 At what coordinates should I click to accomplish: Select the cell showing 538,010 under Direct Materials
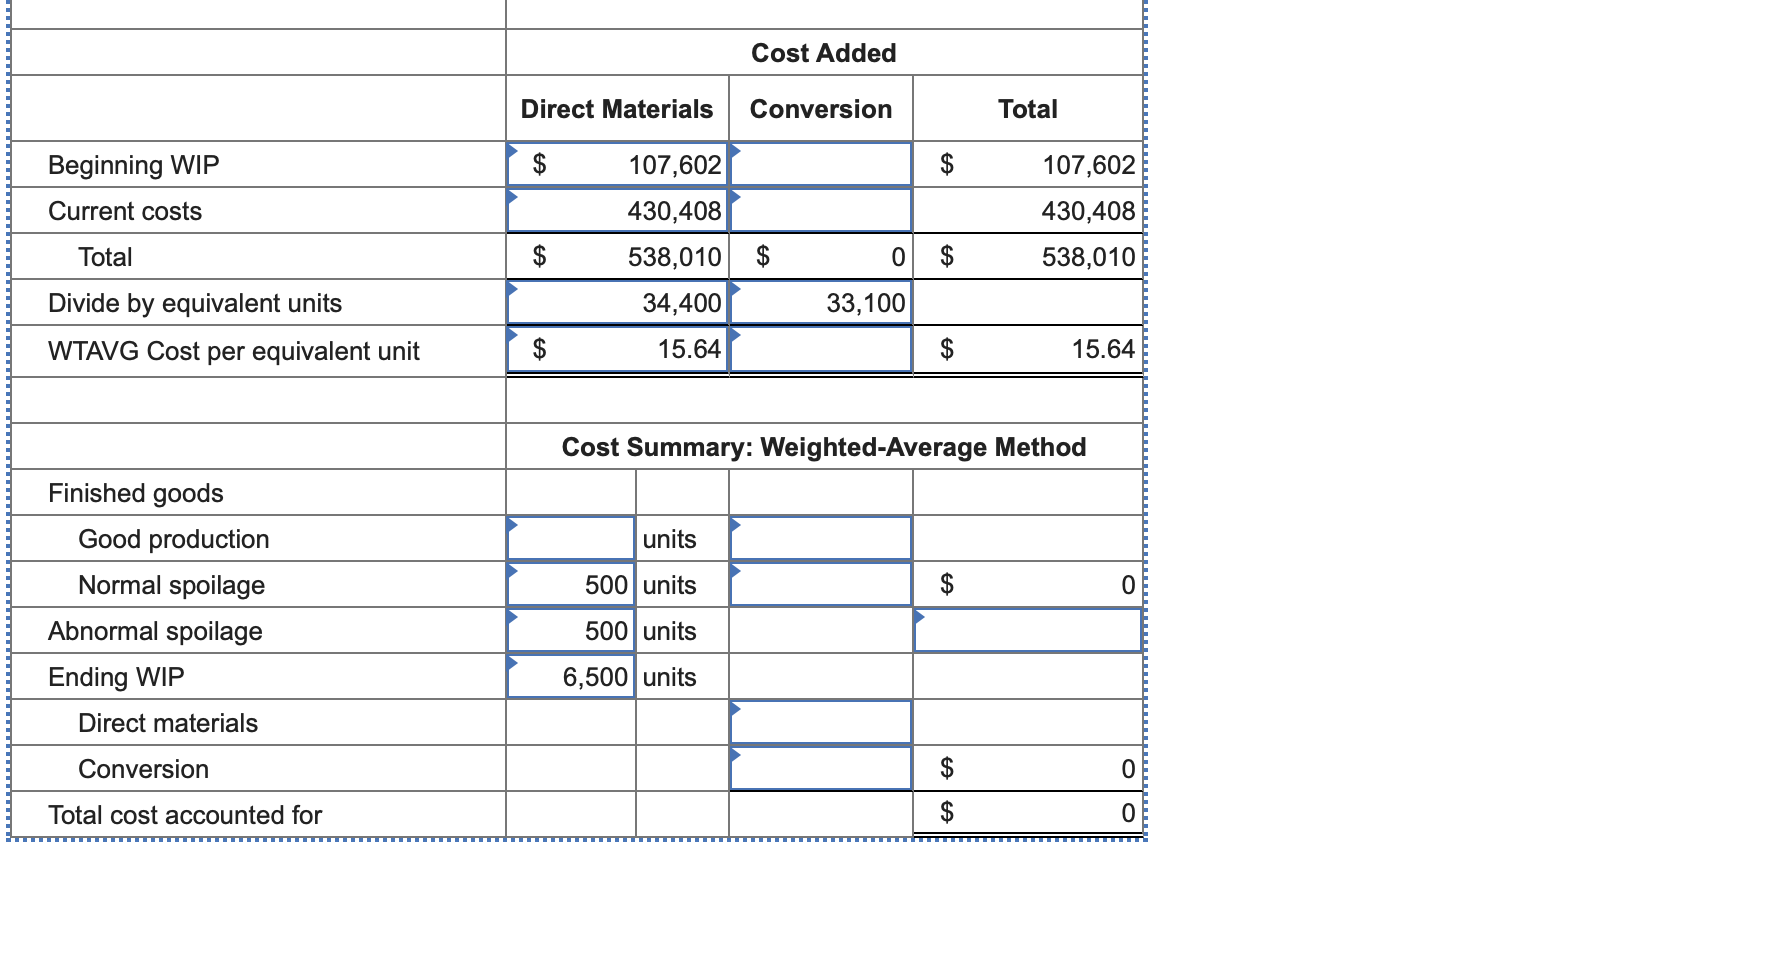coord(617,256)
